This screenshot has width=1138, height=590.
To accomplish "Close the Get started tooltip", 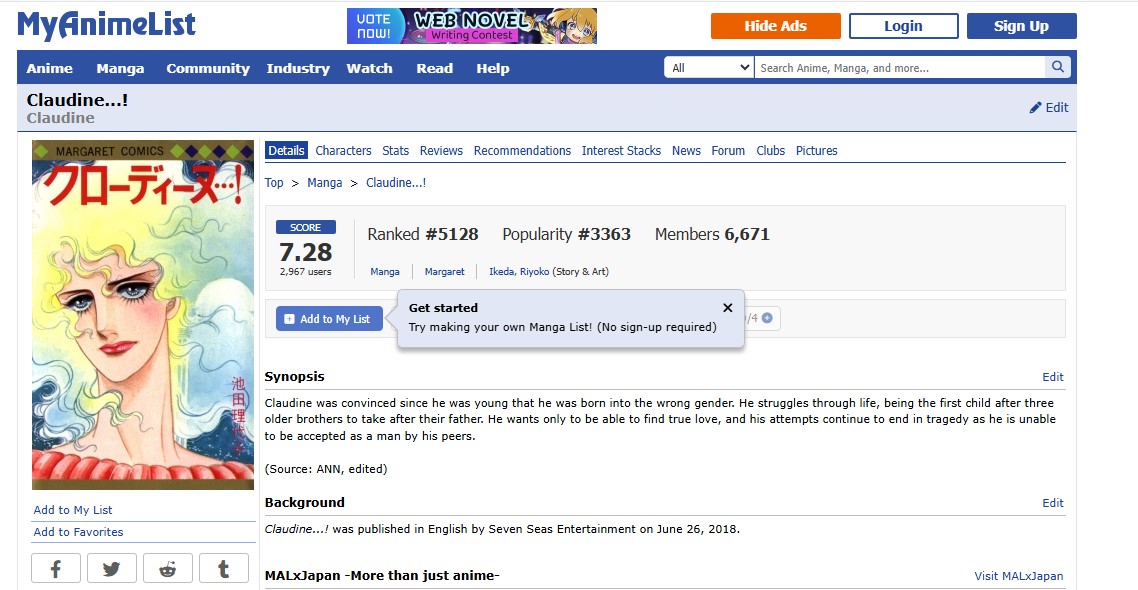I will tap(727, 308).
